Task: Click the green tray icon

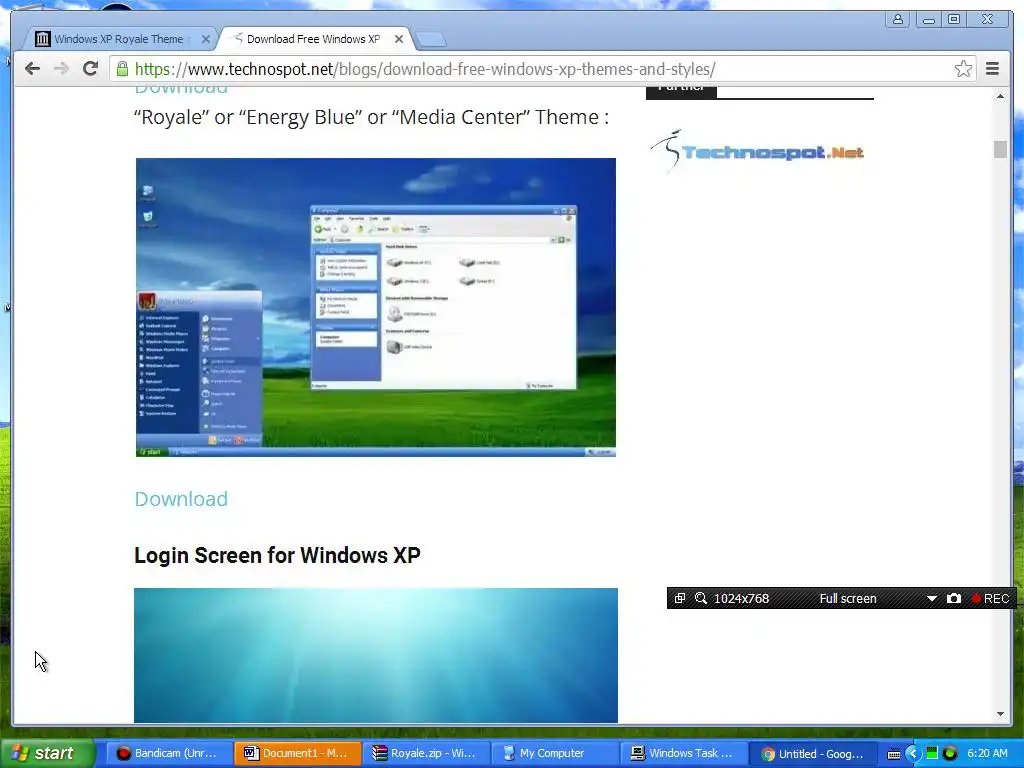Action: [x=932, y=754]
